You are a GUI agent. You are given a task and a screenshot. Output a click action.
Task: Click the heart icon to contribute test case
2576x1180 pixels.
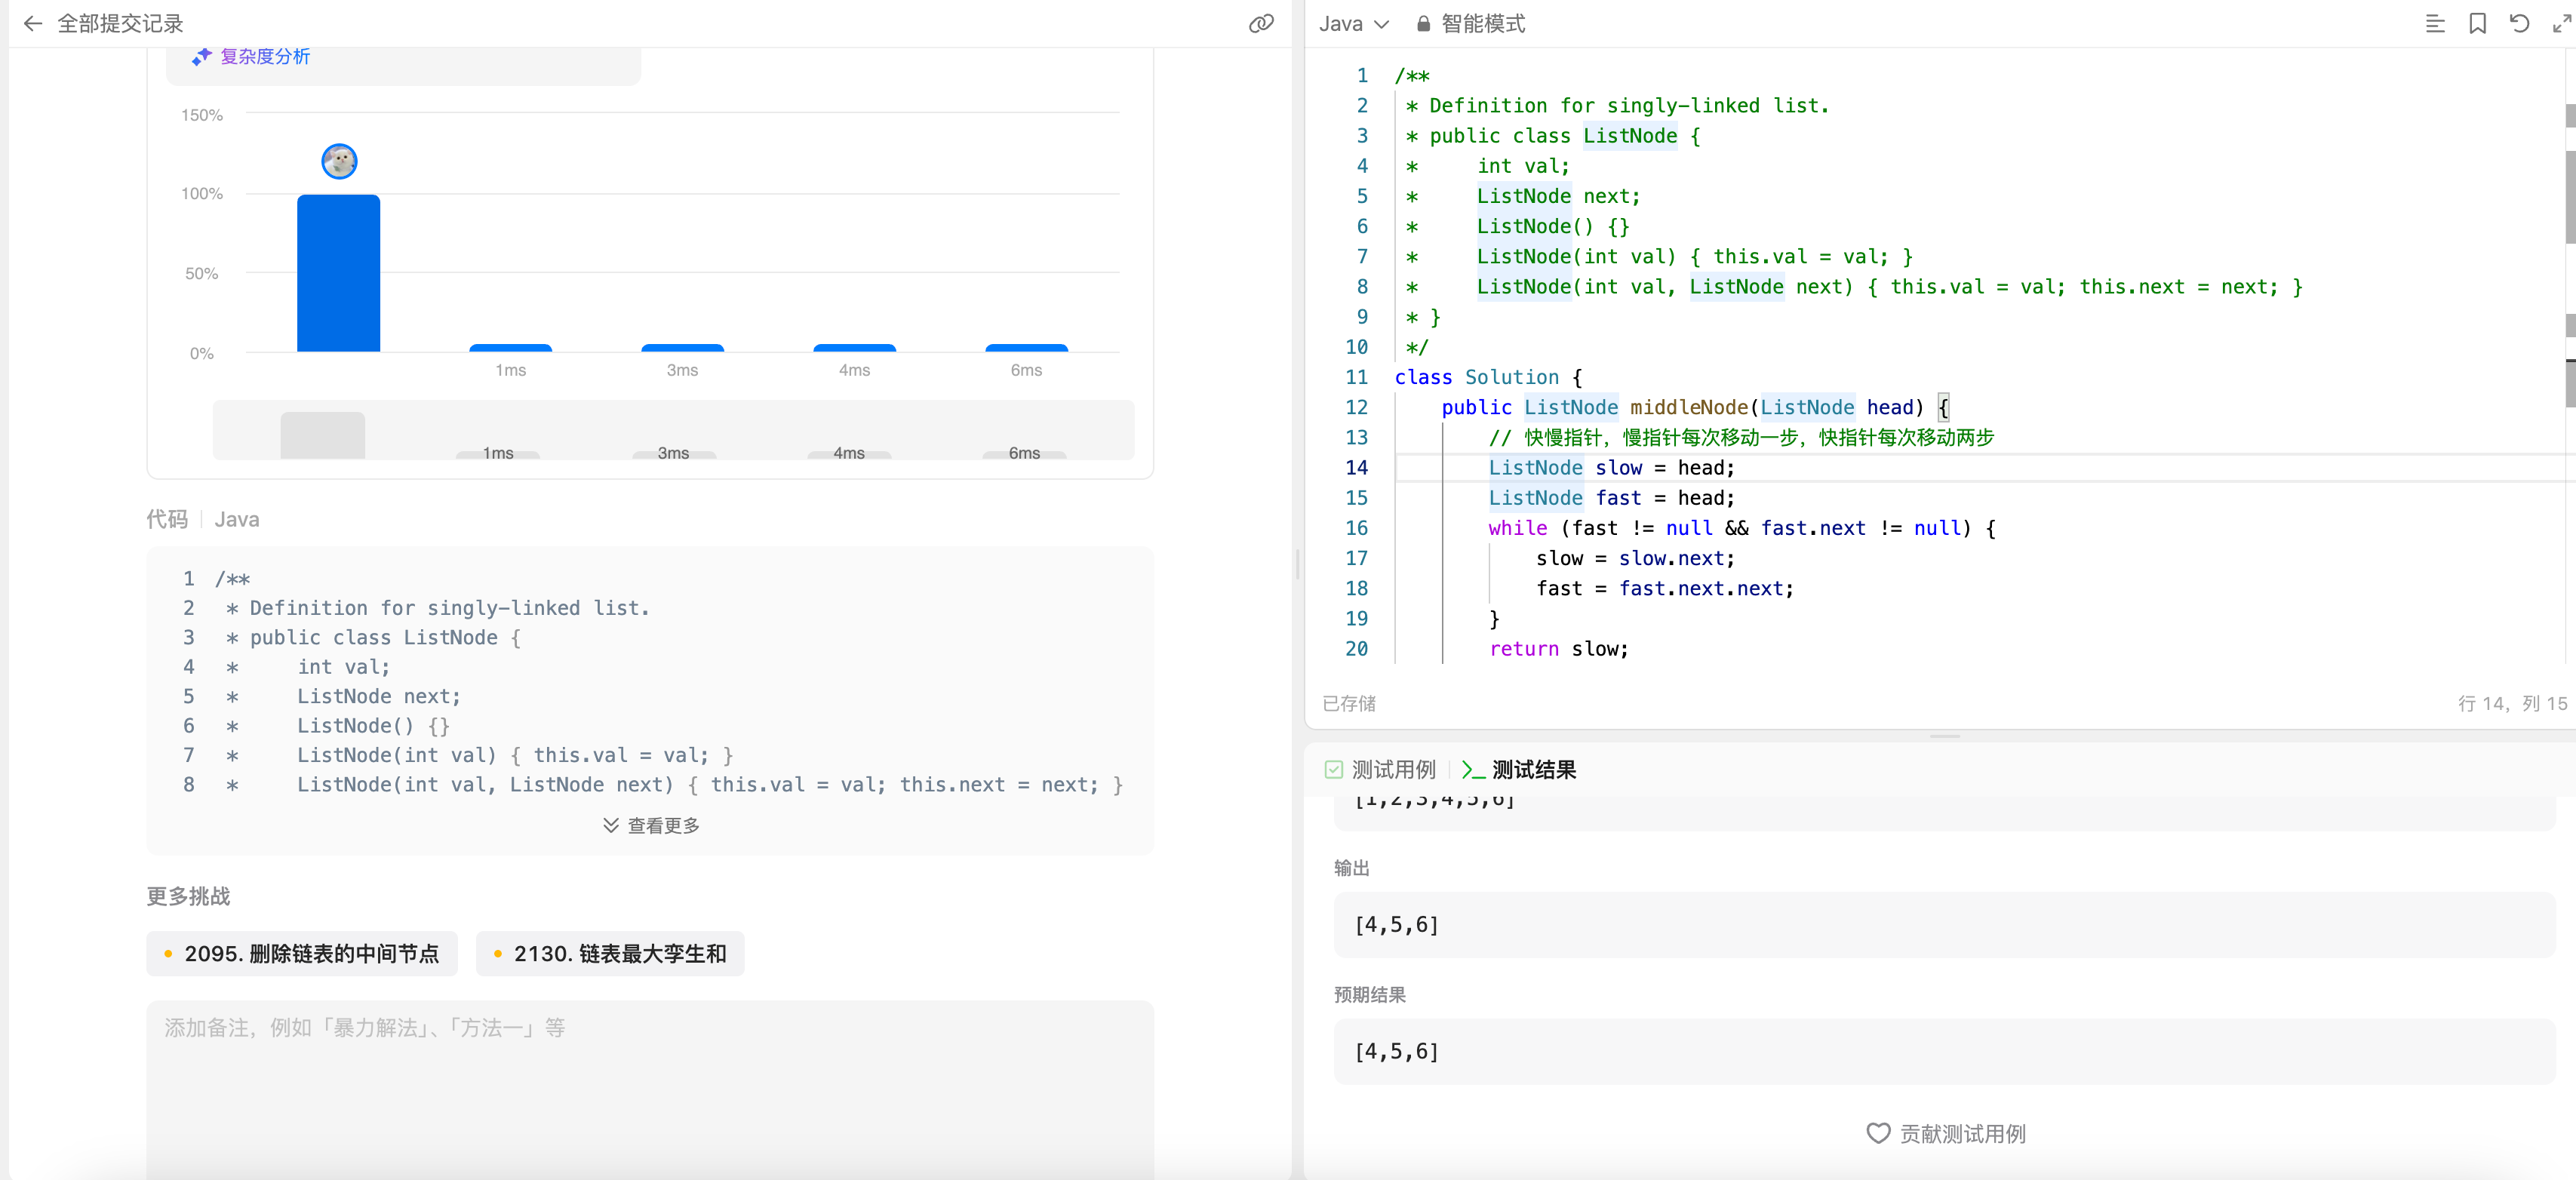click(1878, 1133)
